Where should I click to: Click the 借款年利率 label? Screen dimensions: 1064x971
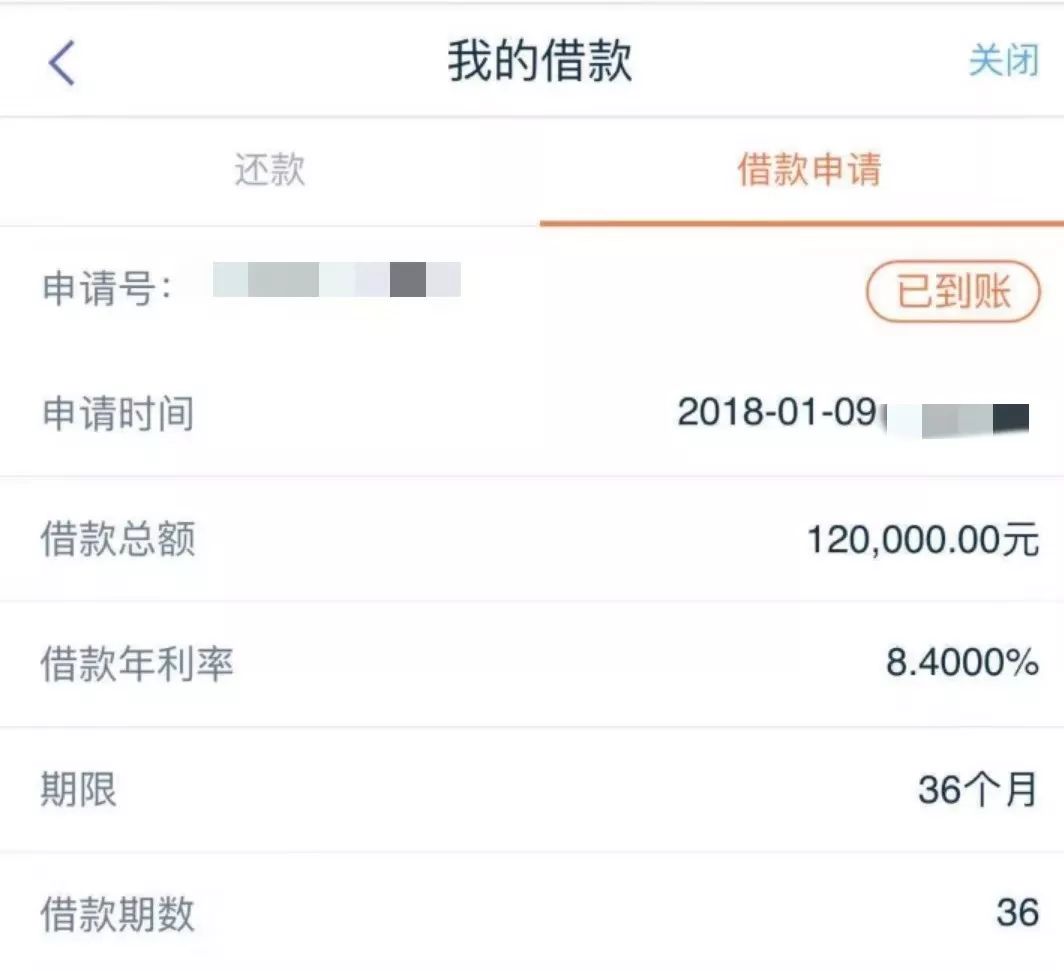point(137,664)
